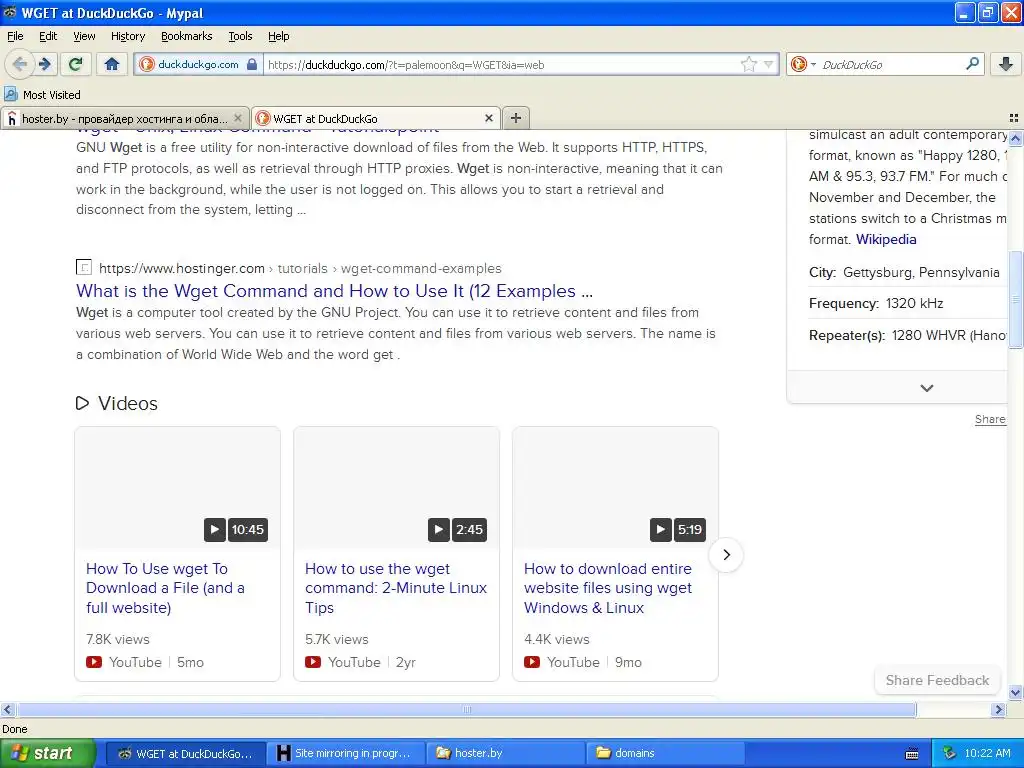Advance the videos carousel with next arrow
Screen dimensions: 1024x768
click(x=726, y=555)
